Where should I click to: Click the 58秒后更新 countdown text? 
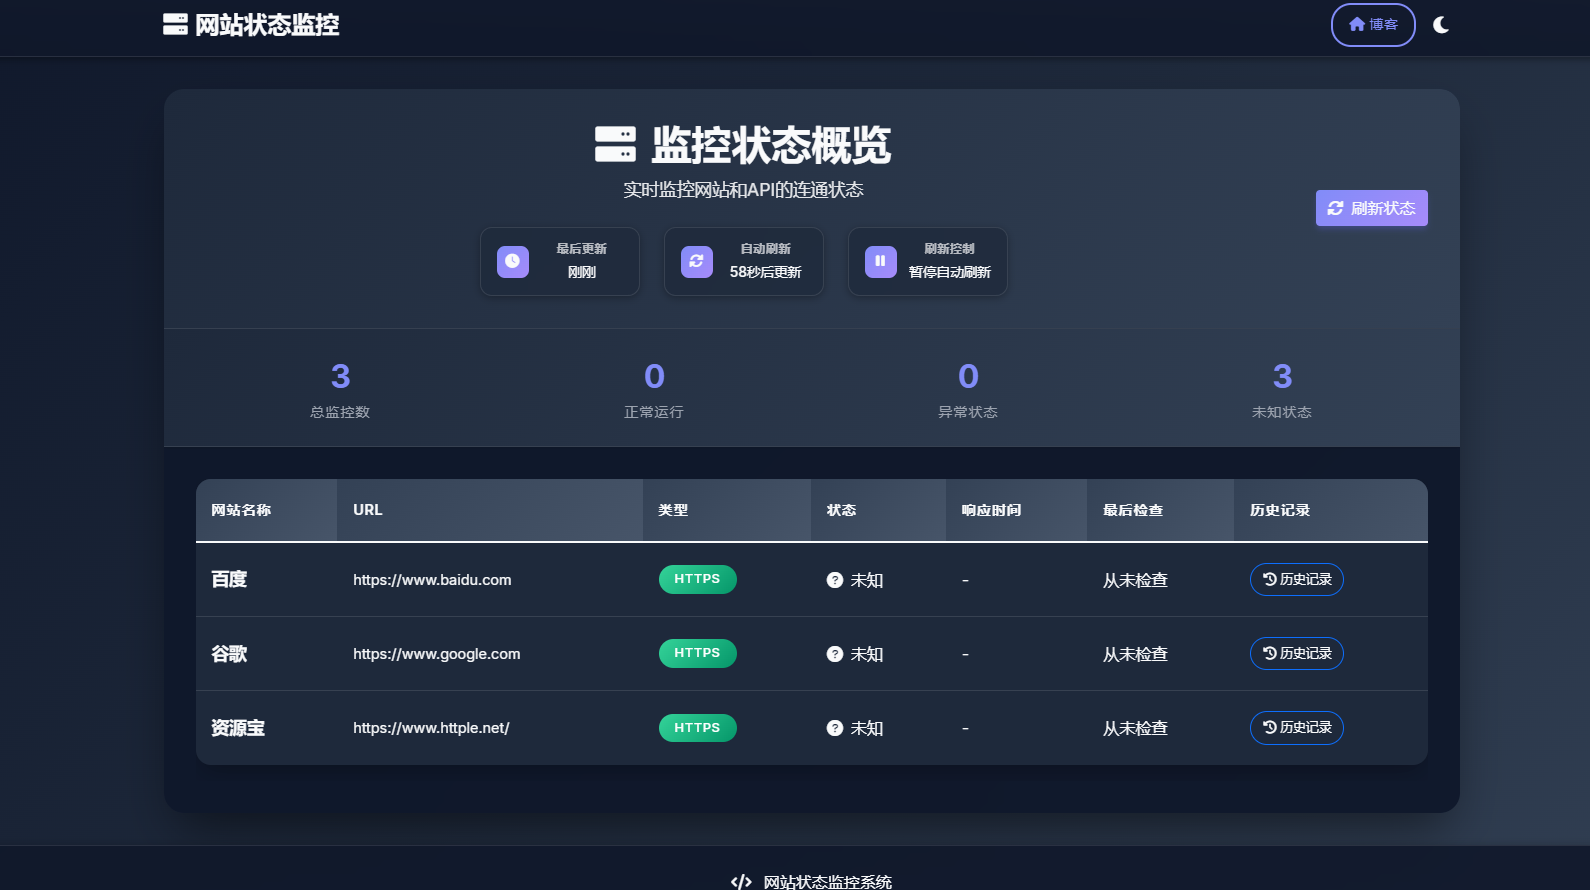point(765,272)
